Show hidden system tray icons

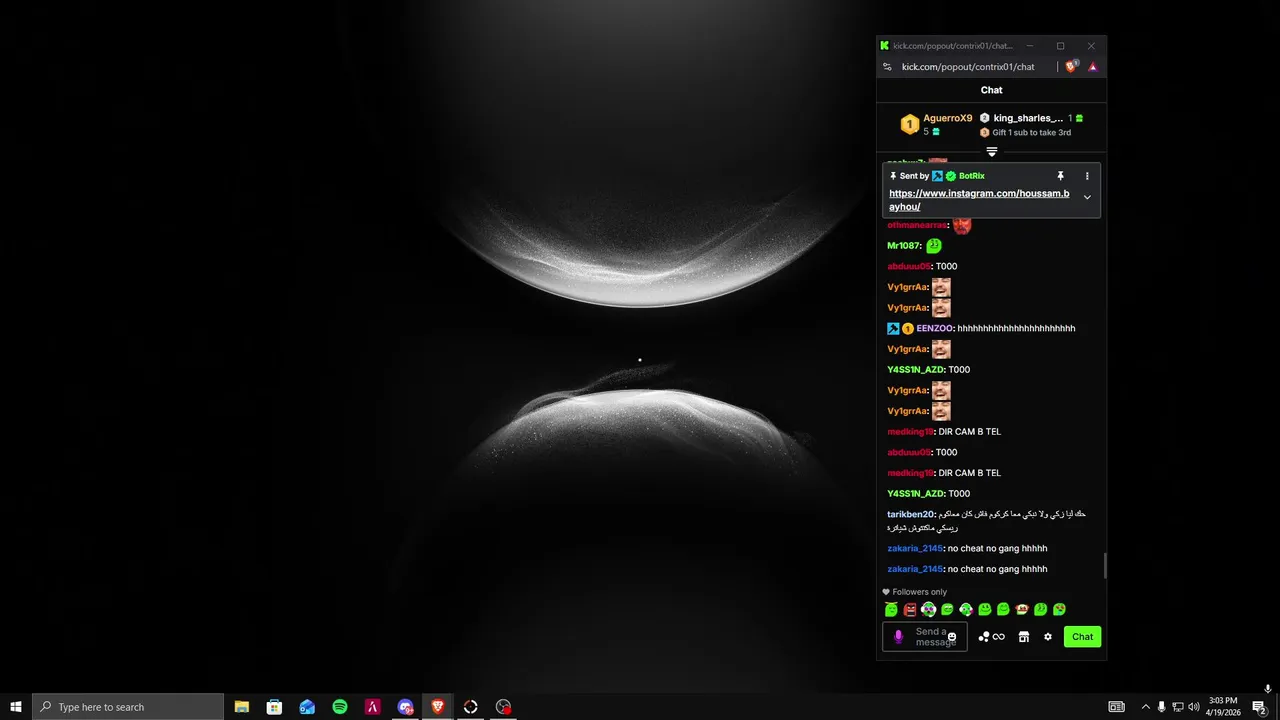pyautogui.click(x=1145, y=707)
